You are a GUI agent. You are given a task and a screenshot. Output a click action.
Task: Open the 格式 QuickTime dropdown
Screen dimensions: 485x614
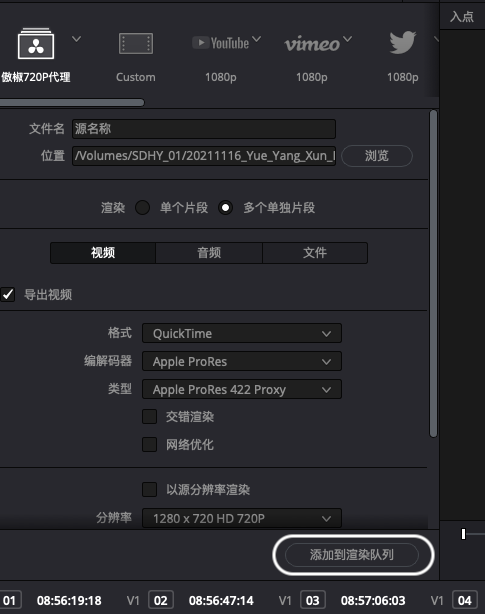tap(242, 333)
